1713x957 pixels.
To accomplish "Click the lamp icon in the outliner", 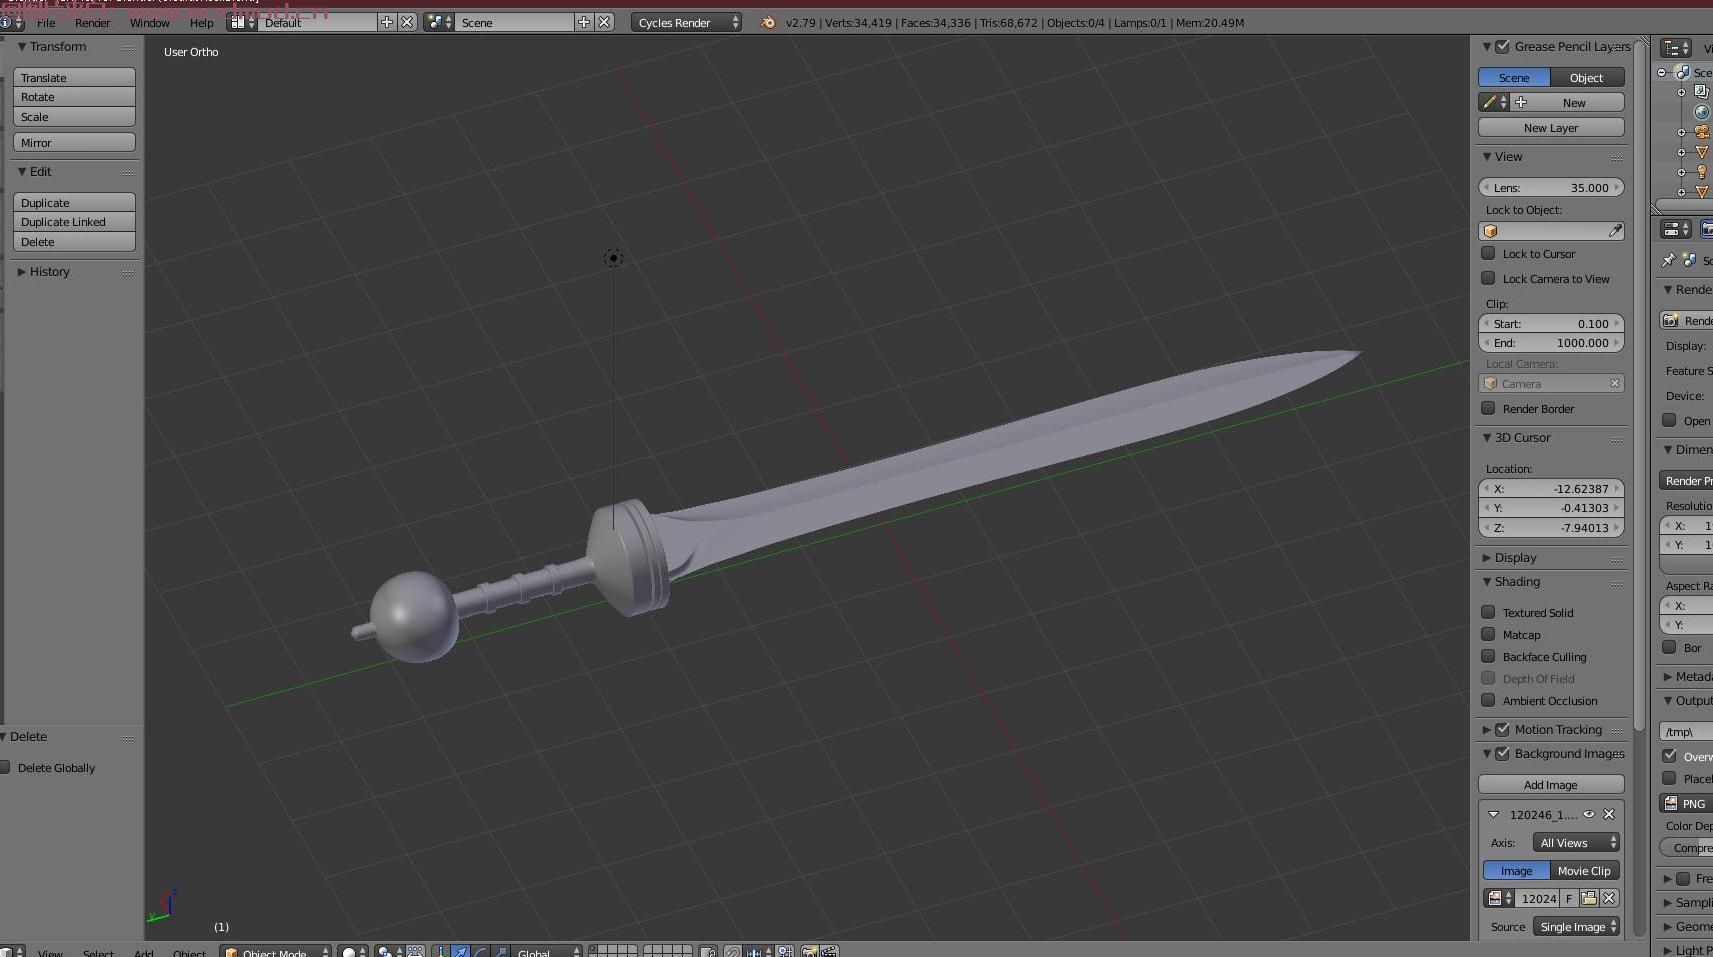I will [x=1702, y=172].
